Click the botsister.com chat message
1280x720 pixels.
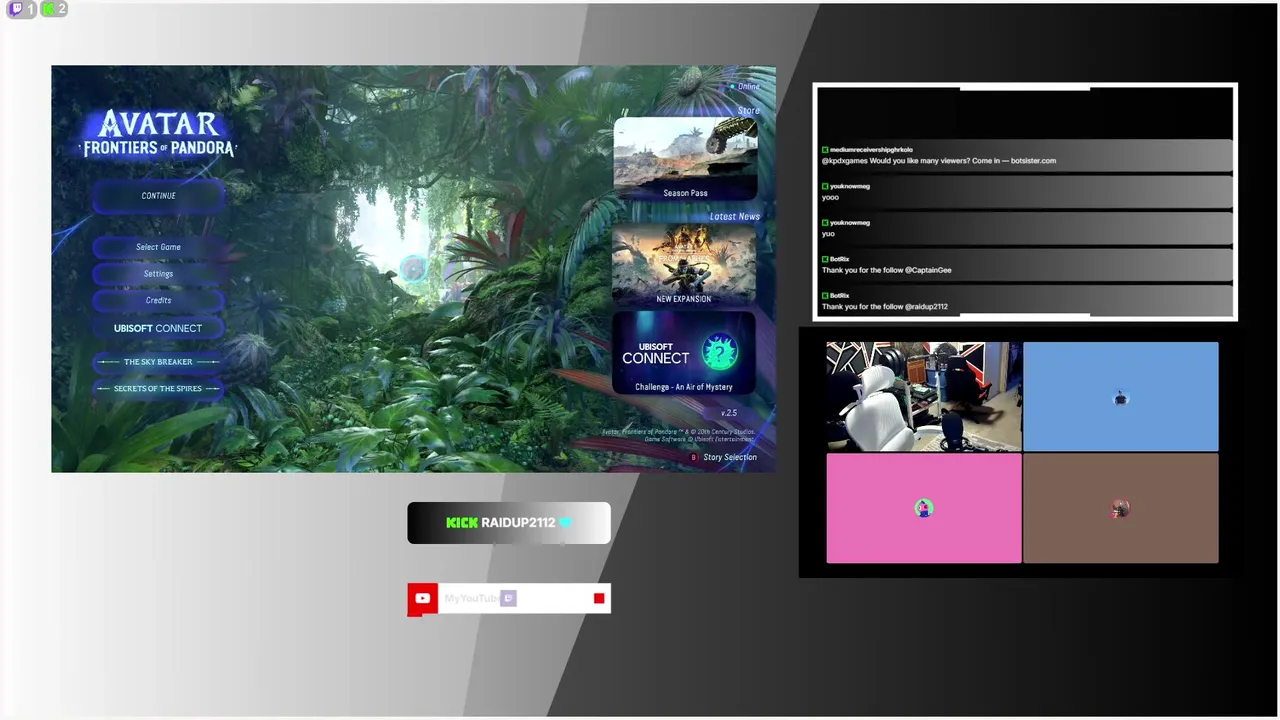click(1025, 156)
